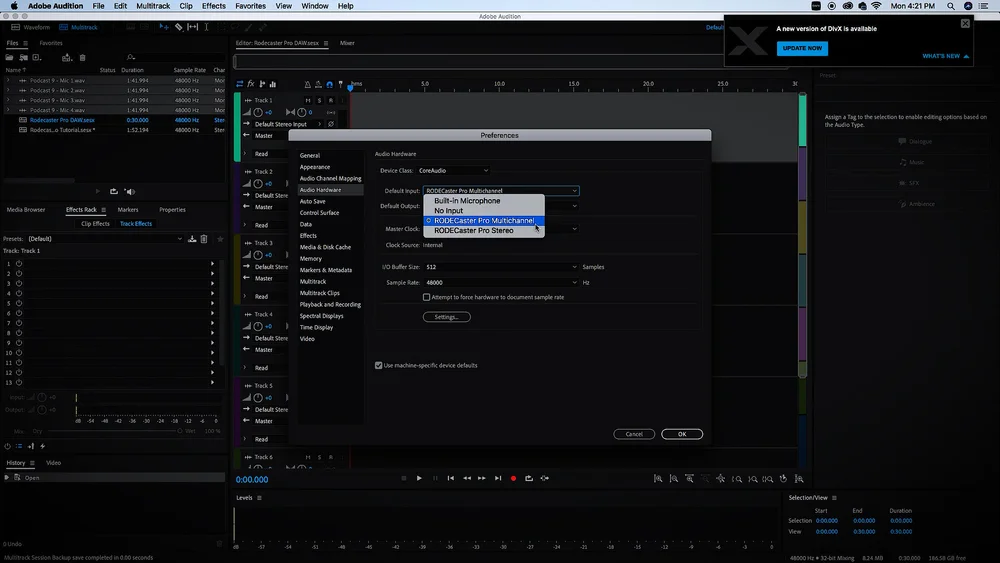This screenshot has width=1000, height=563.
Task: Choose Built-in Microphone from input list
Action: click(484, 200)
